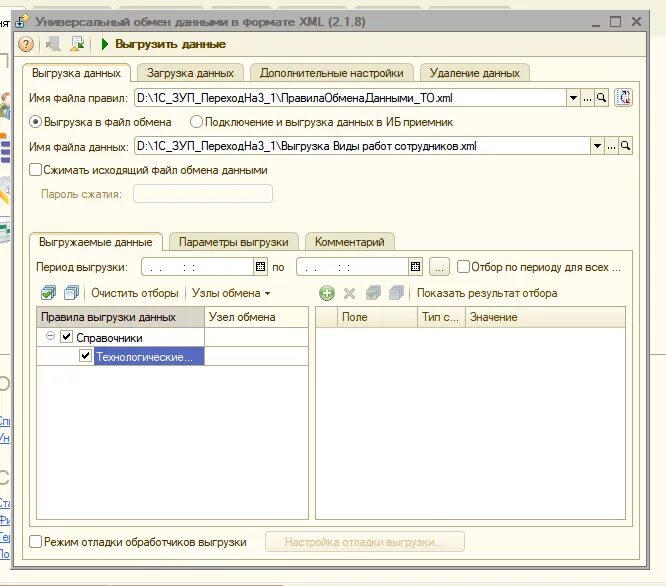Image resolution: width=666 pixels, height=586 pixels.
Task: Open the Узлы обмена dropdown menu
Action: (231, 293)
